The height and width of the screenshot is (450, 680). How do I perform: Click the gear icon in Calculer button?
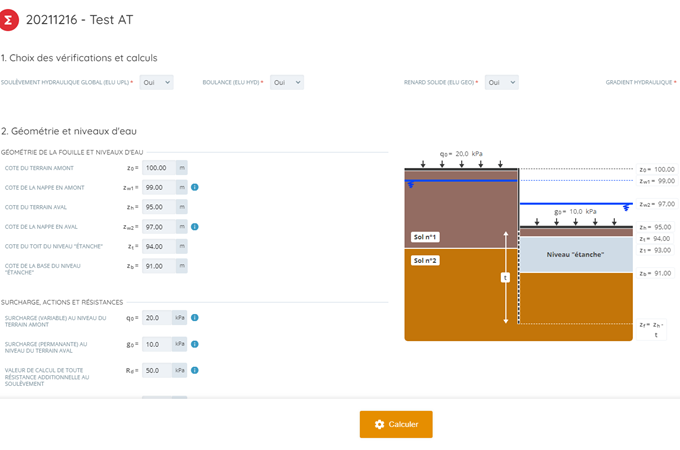[x=379, y=424]
